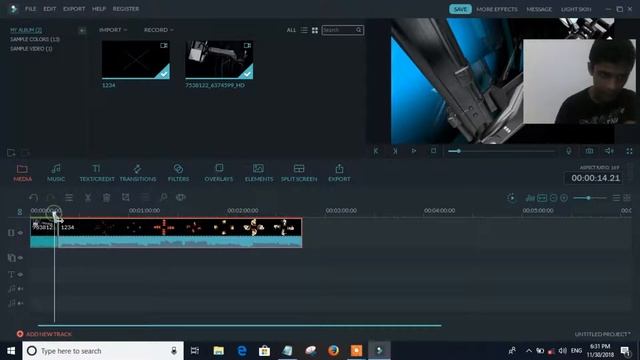
Task: Click the timeline zoom slider
Action: click(x=590, y=198)
